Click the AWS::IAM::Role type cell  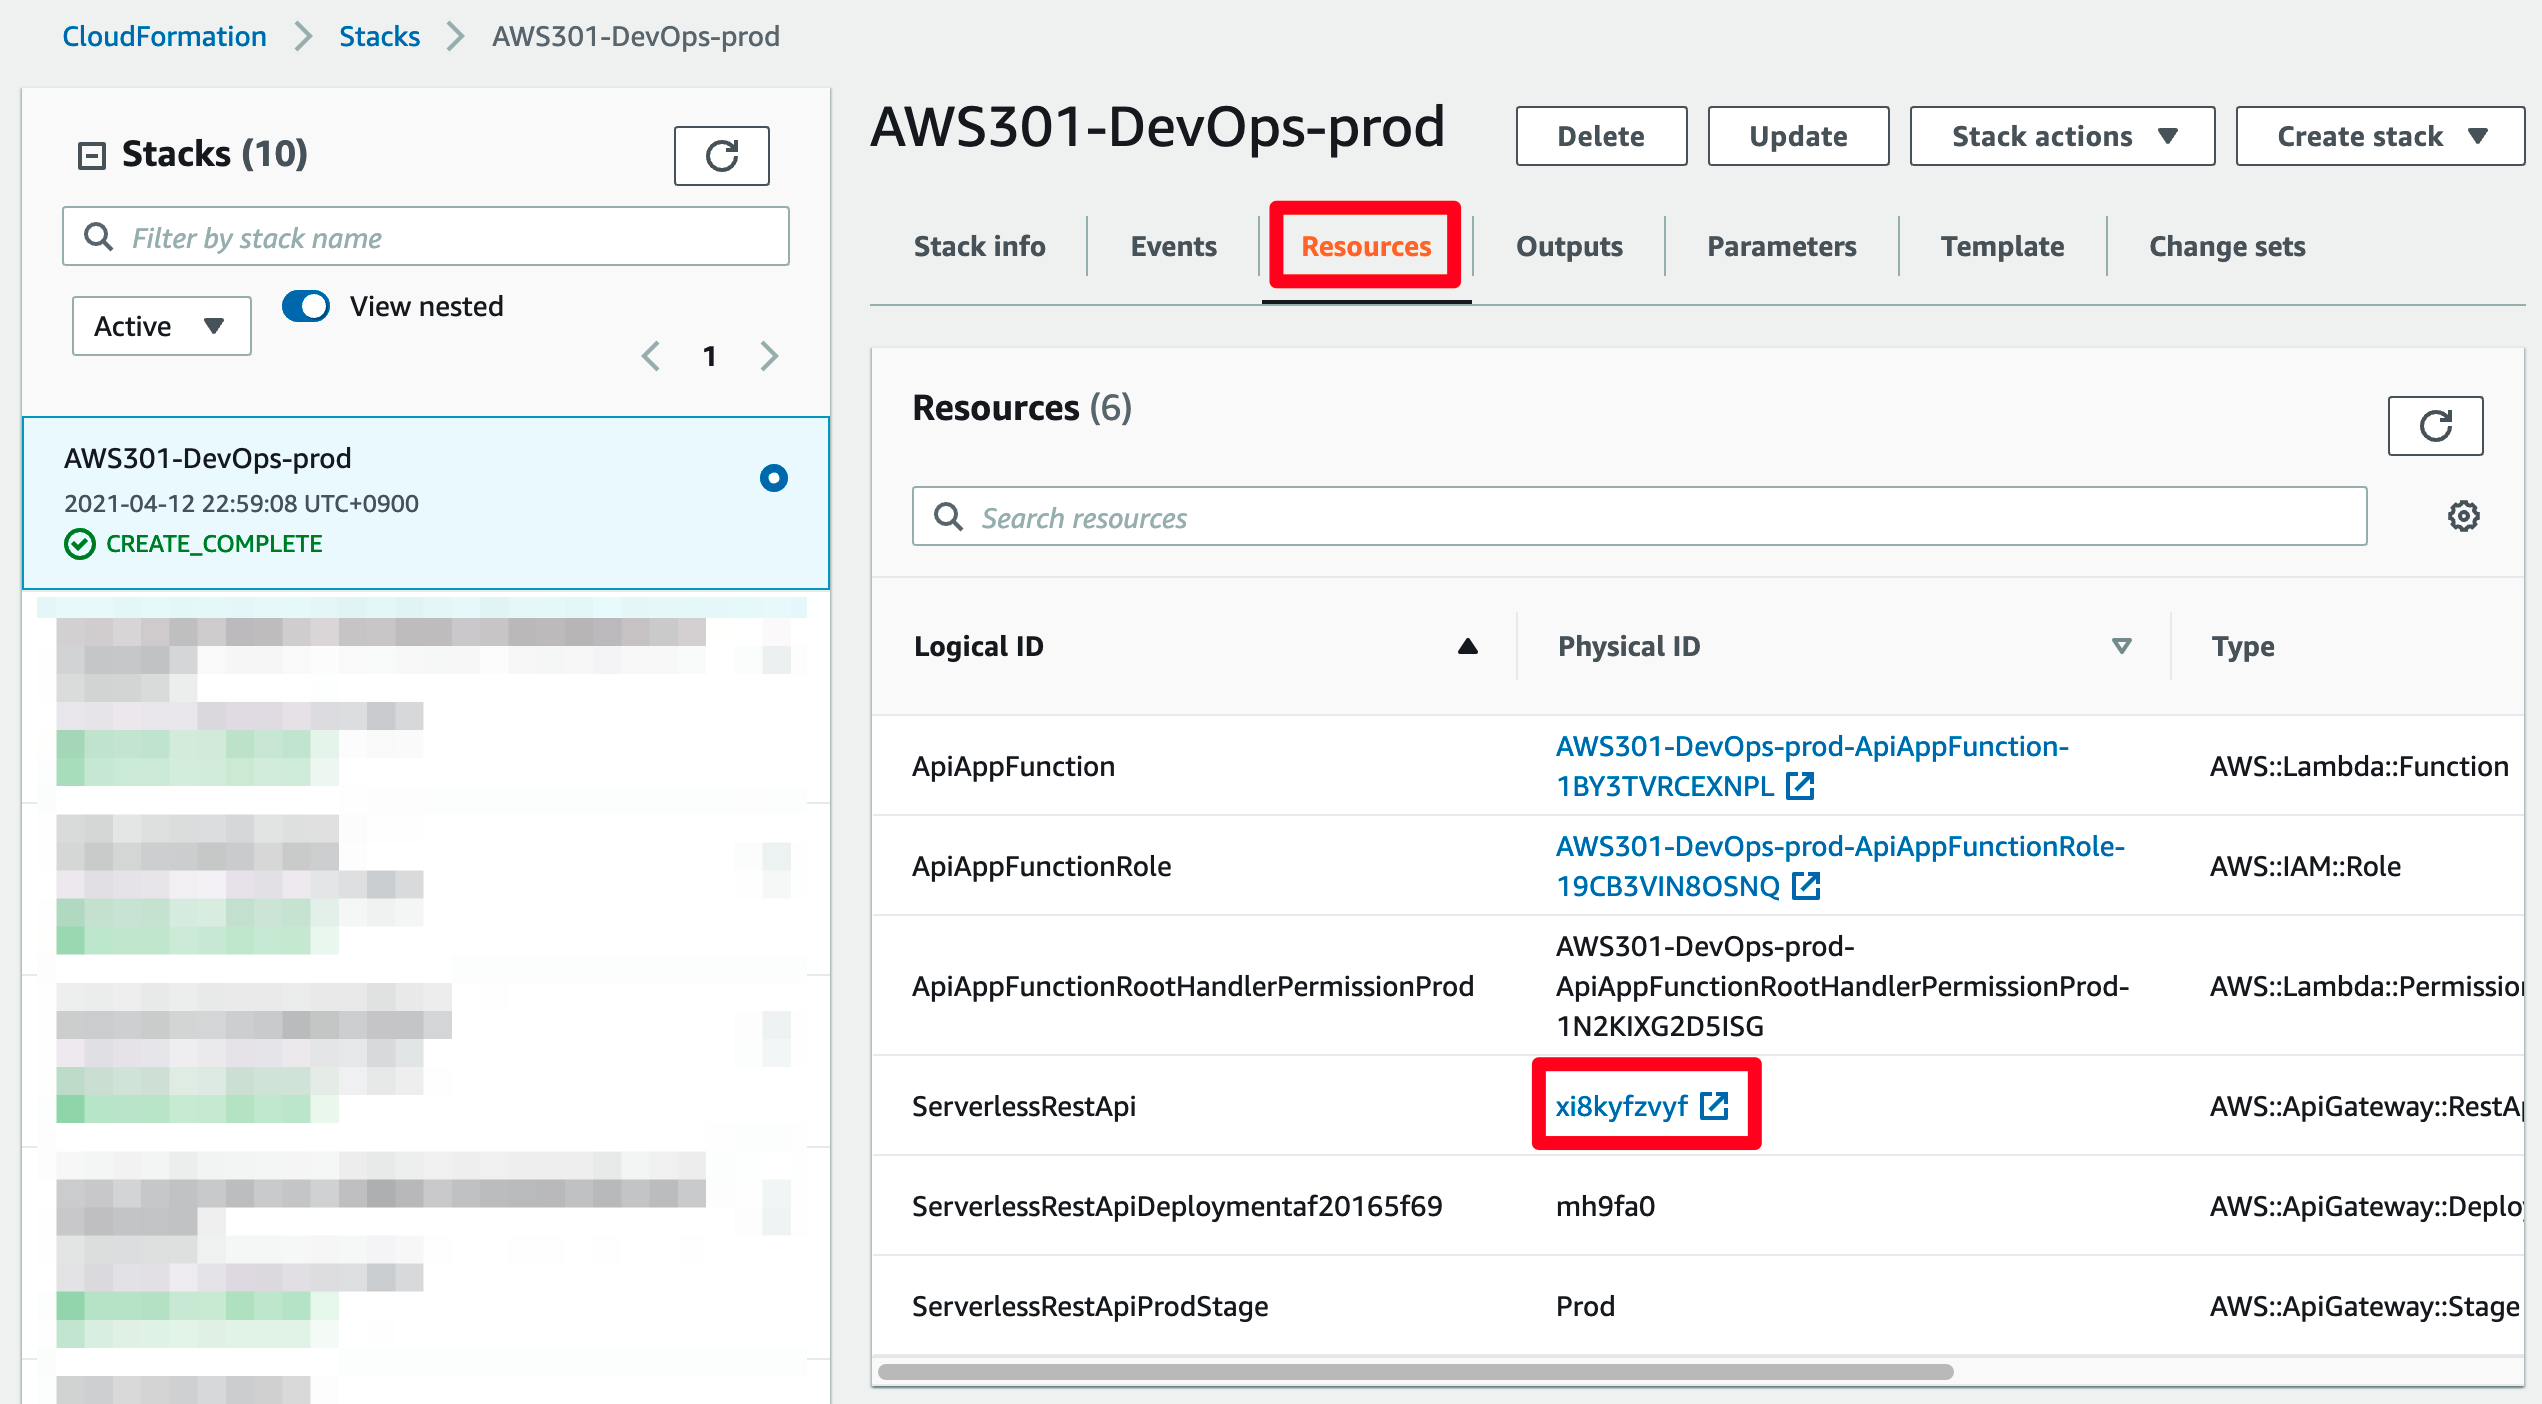point(2305,866)
